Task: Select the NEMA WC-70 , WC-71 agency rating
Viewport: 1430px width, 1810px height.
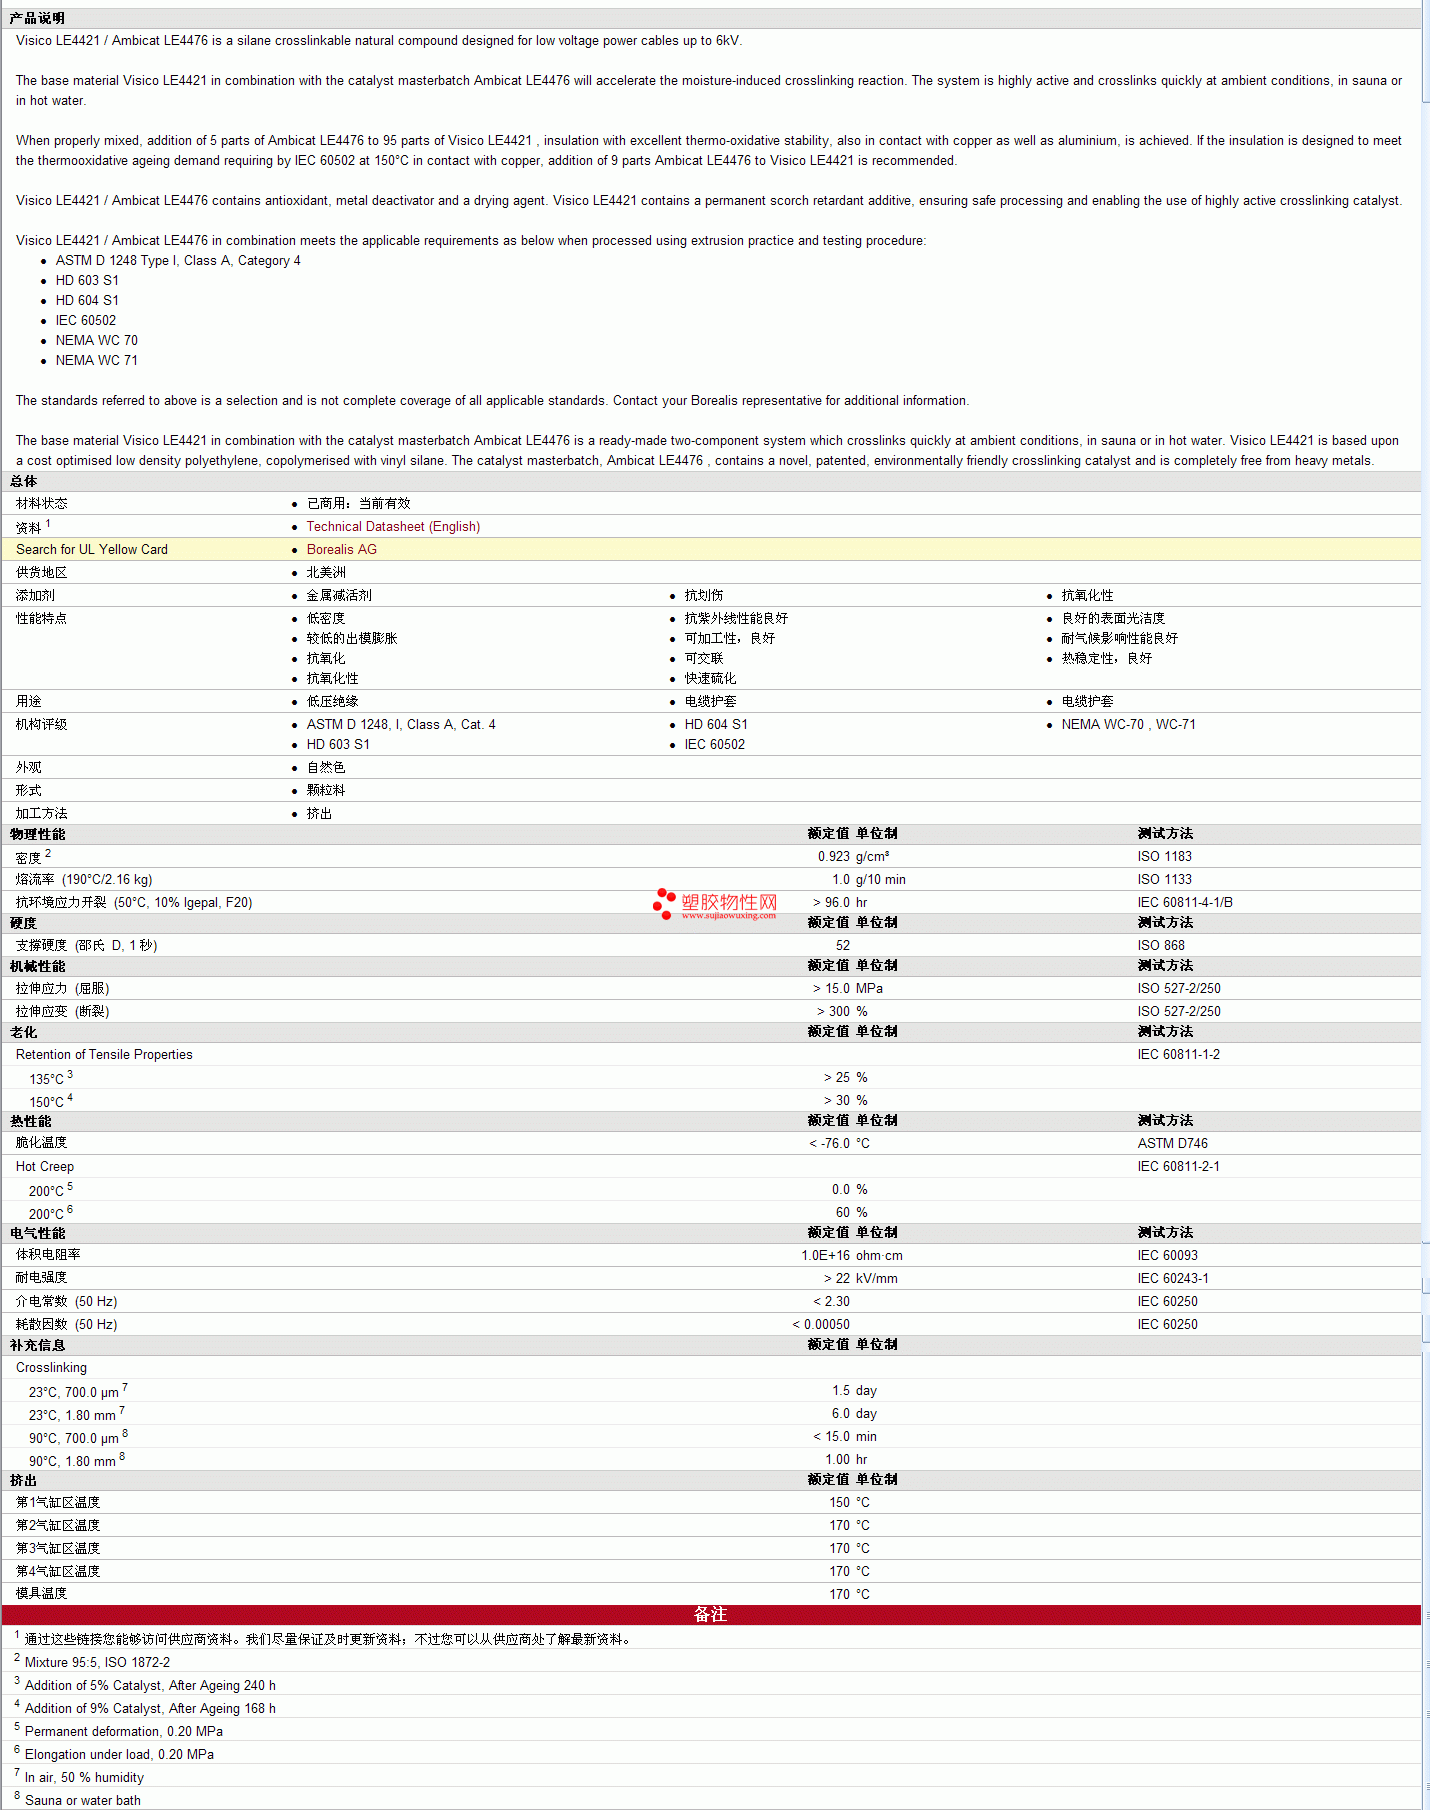Action: pyautogui.click(x=1129, y=724)
